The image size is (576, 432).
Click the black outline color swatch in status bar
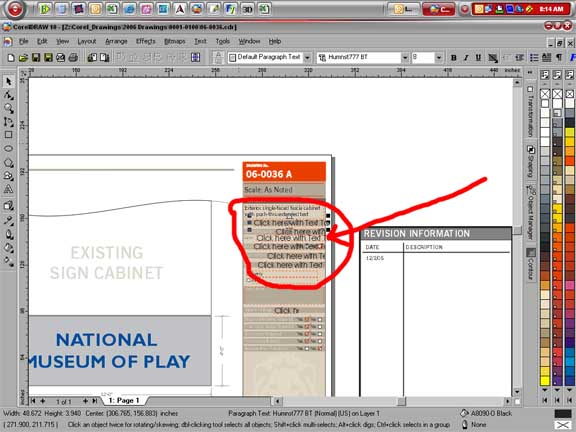point(562,414)
